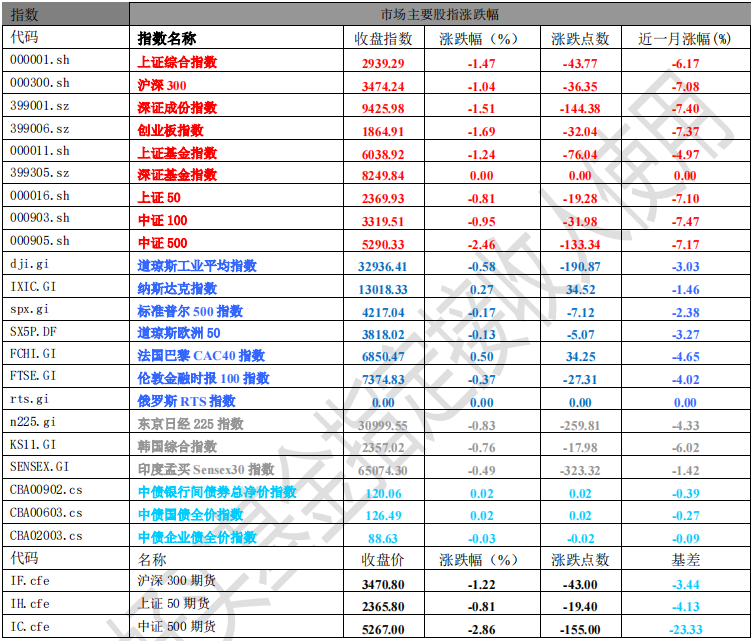Select the code cell SENSEX.GI
Screen dimensions: 754x641
40,468
